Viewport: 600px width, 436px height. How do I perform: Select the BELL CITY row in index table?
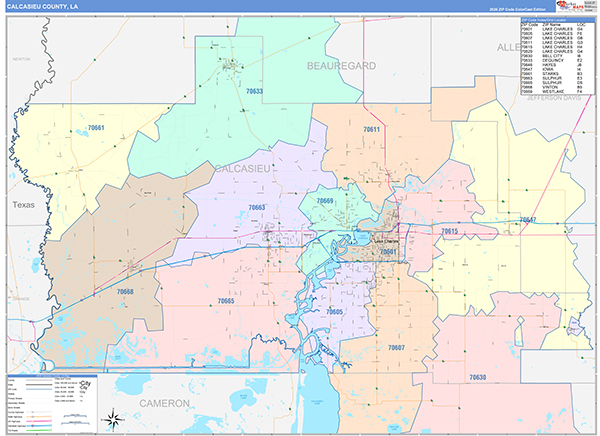click(558, 56)
